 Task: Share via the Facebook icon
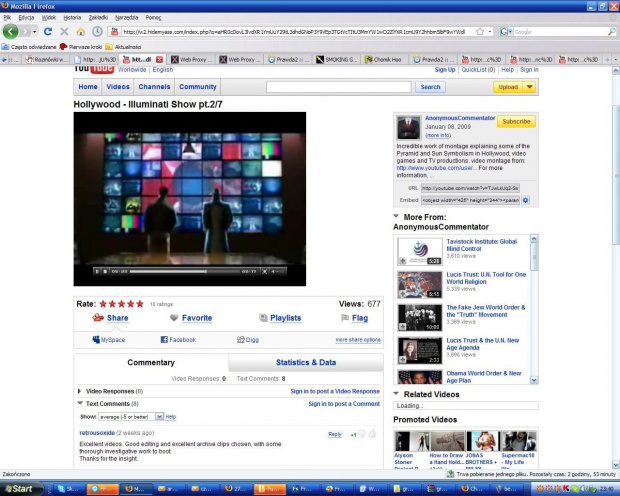[164, 339]
